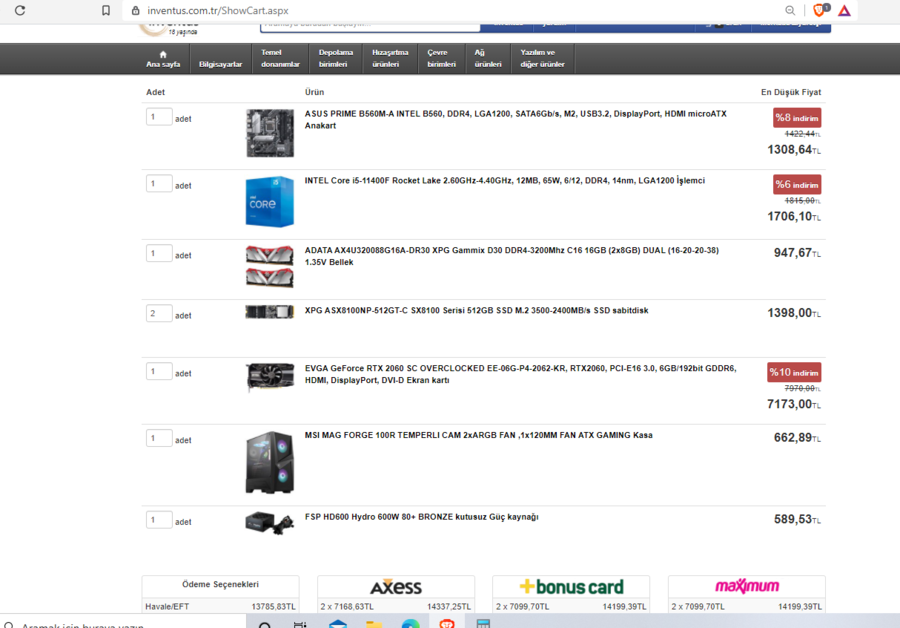Click the 7173,00 TL price
Screen dimensions: 900x628
pos(794,404)
